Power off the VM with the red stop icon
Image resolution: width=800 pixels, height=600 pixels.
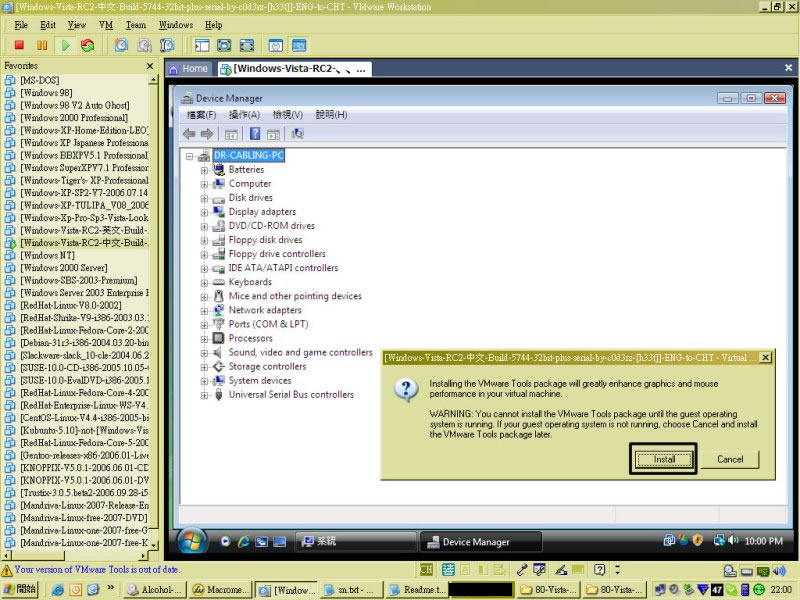tap(19, 45)
